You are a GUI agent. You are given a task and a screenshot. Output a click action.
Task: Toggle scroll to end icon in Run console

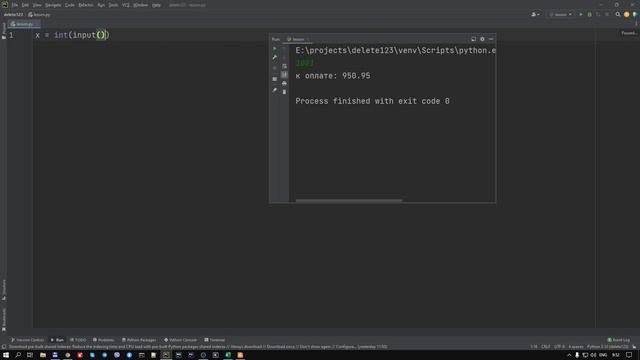(x=284, y=75)
